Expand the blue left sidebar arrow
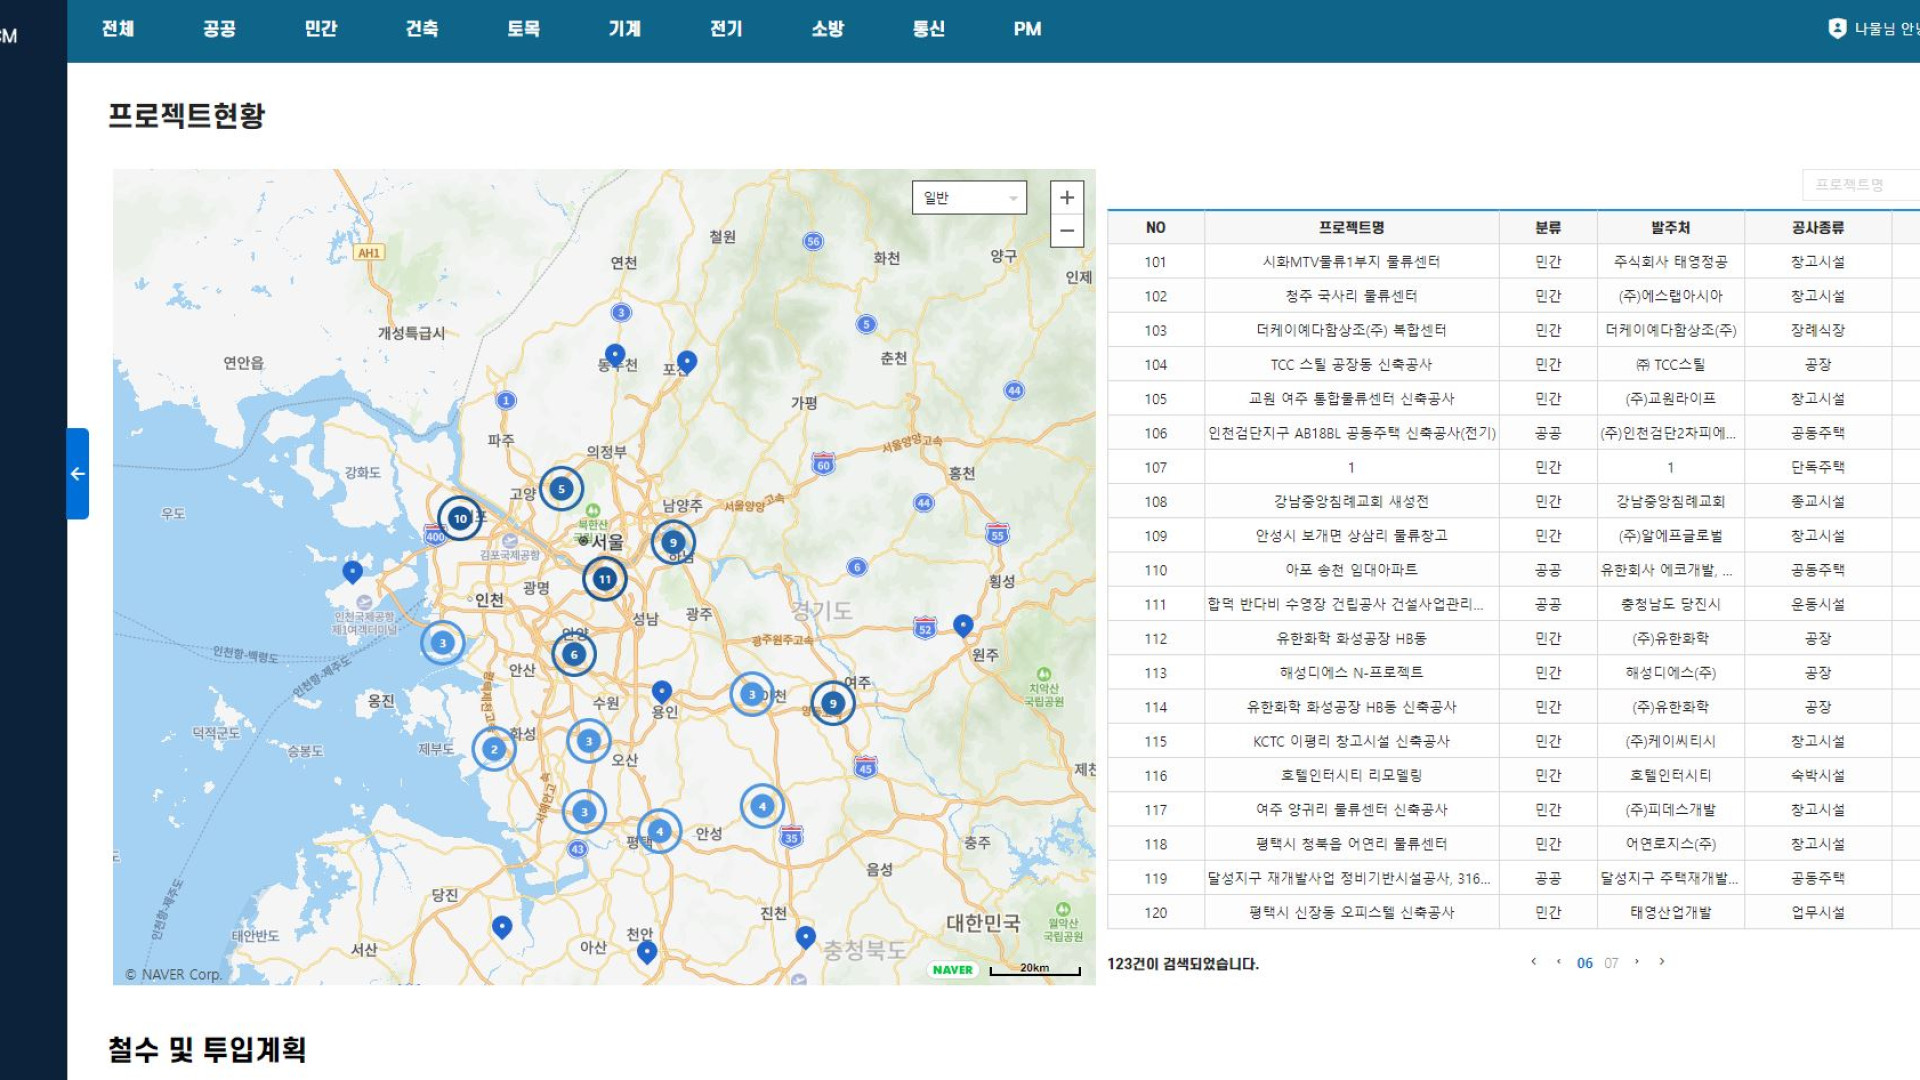 (78, 474)
